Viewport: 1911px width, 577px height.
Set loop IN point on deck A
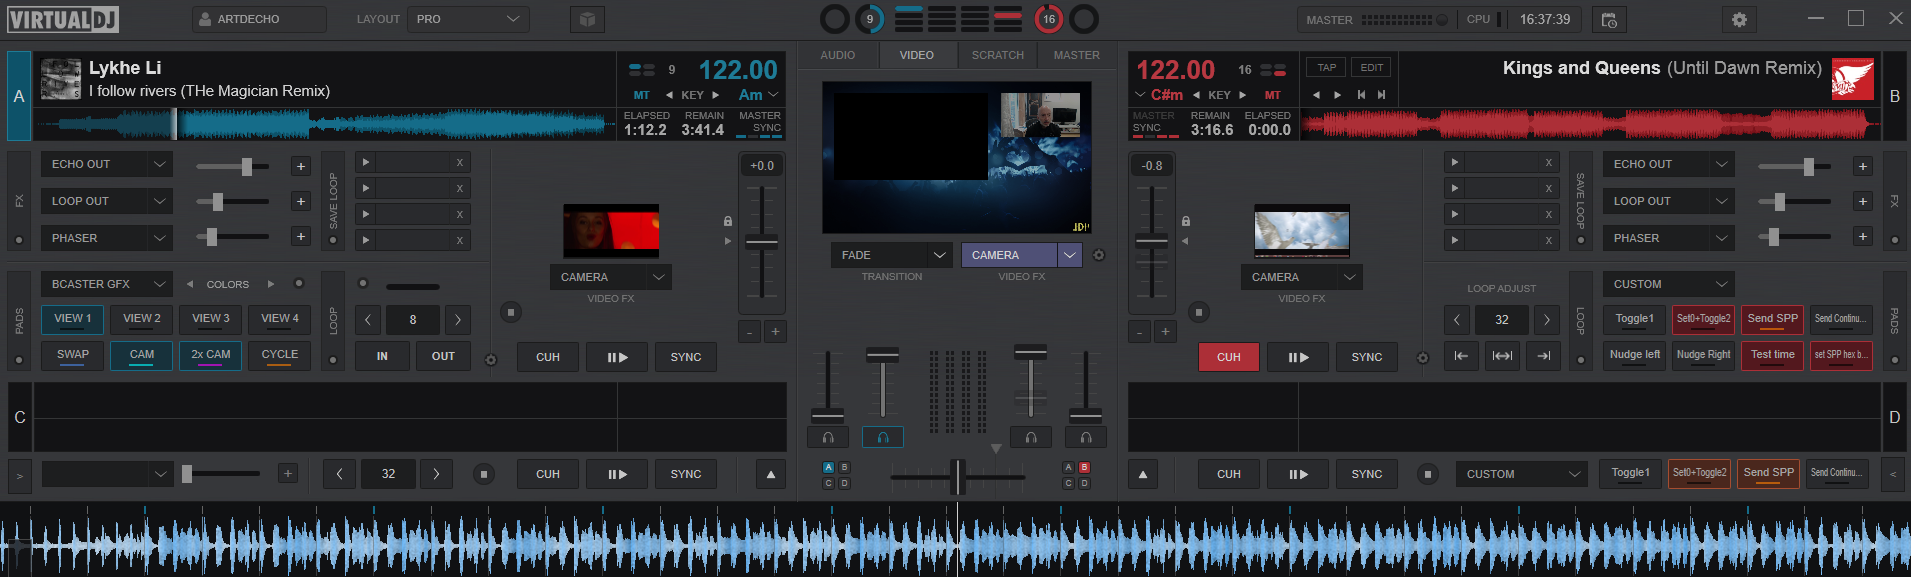click(x=382, y=356)
